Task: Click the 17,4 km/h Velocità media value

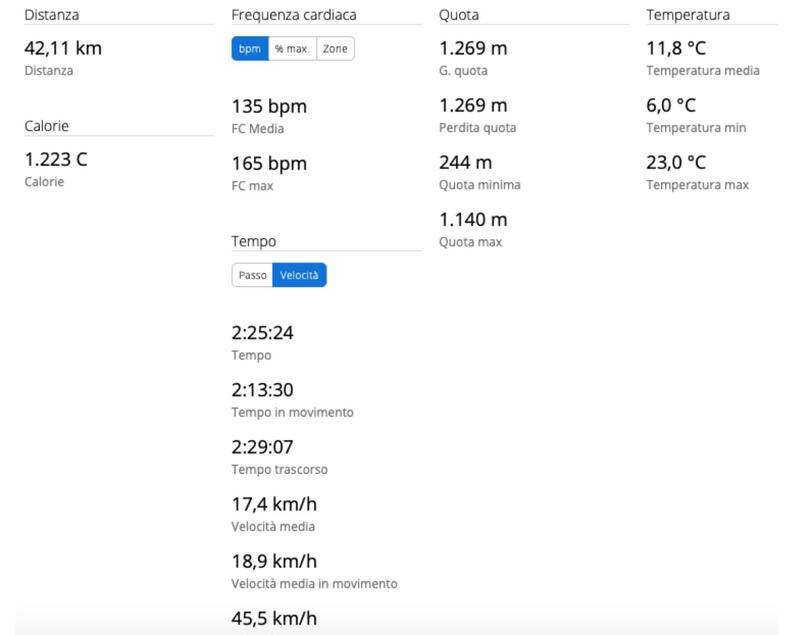Action: click(274, 504)
